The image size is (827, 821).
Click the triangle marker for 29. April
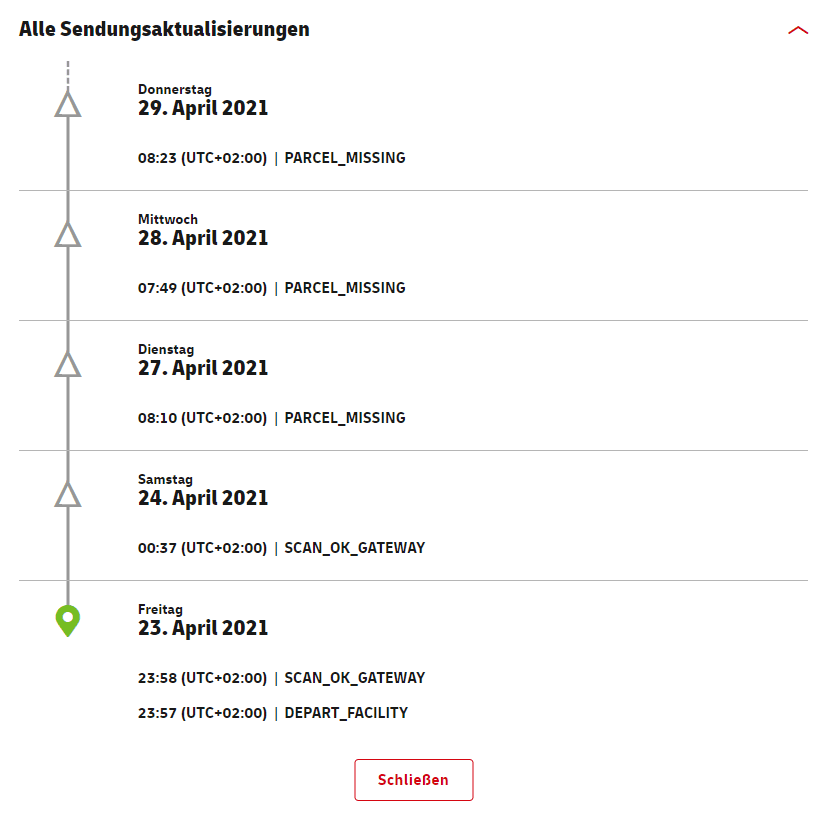[x=67, y=104]
